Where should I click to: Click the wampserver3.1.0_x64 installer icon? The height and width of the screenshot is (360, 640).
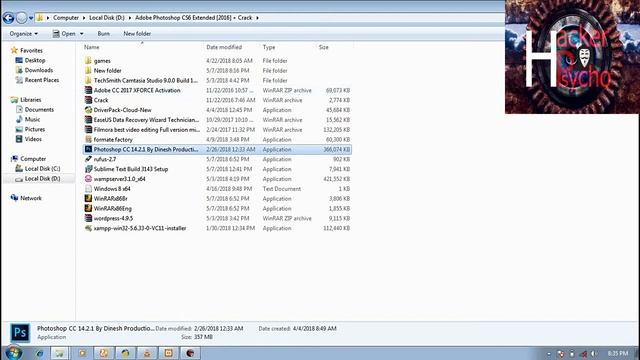point(88,179)
